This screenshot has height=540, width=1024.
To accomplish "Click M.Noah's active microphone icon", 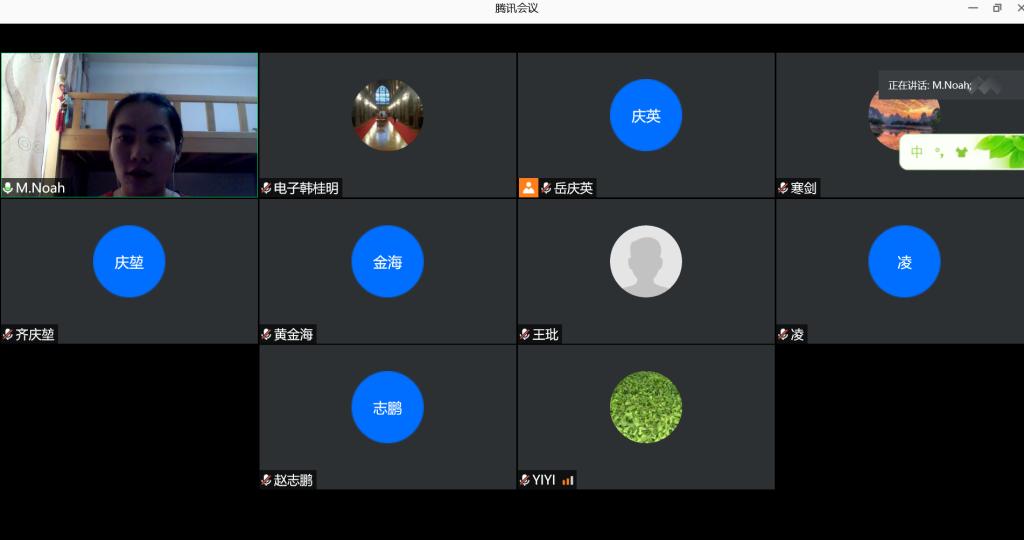I will 8,188.
